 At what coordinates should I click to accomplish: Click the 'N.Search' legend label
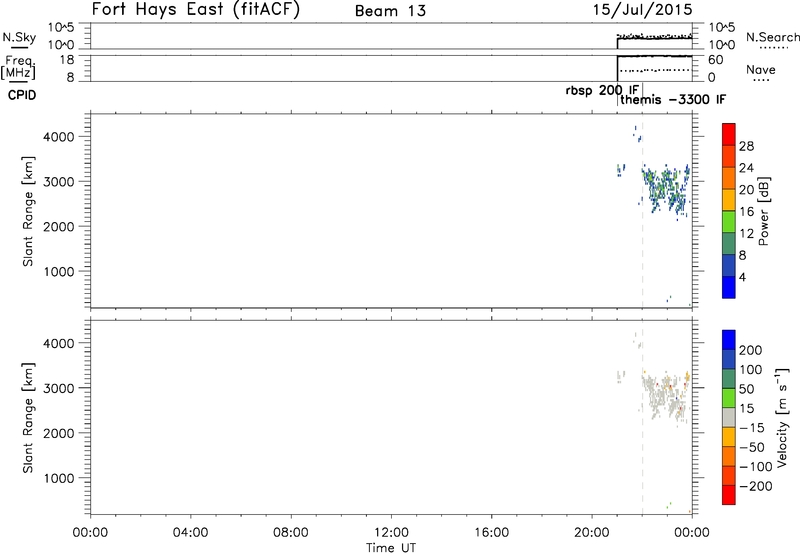click(x=772, y=37)
